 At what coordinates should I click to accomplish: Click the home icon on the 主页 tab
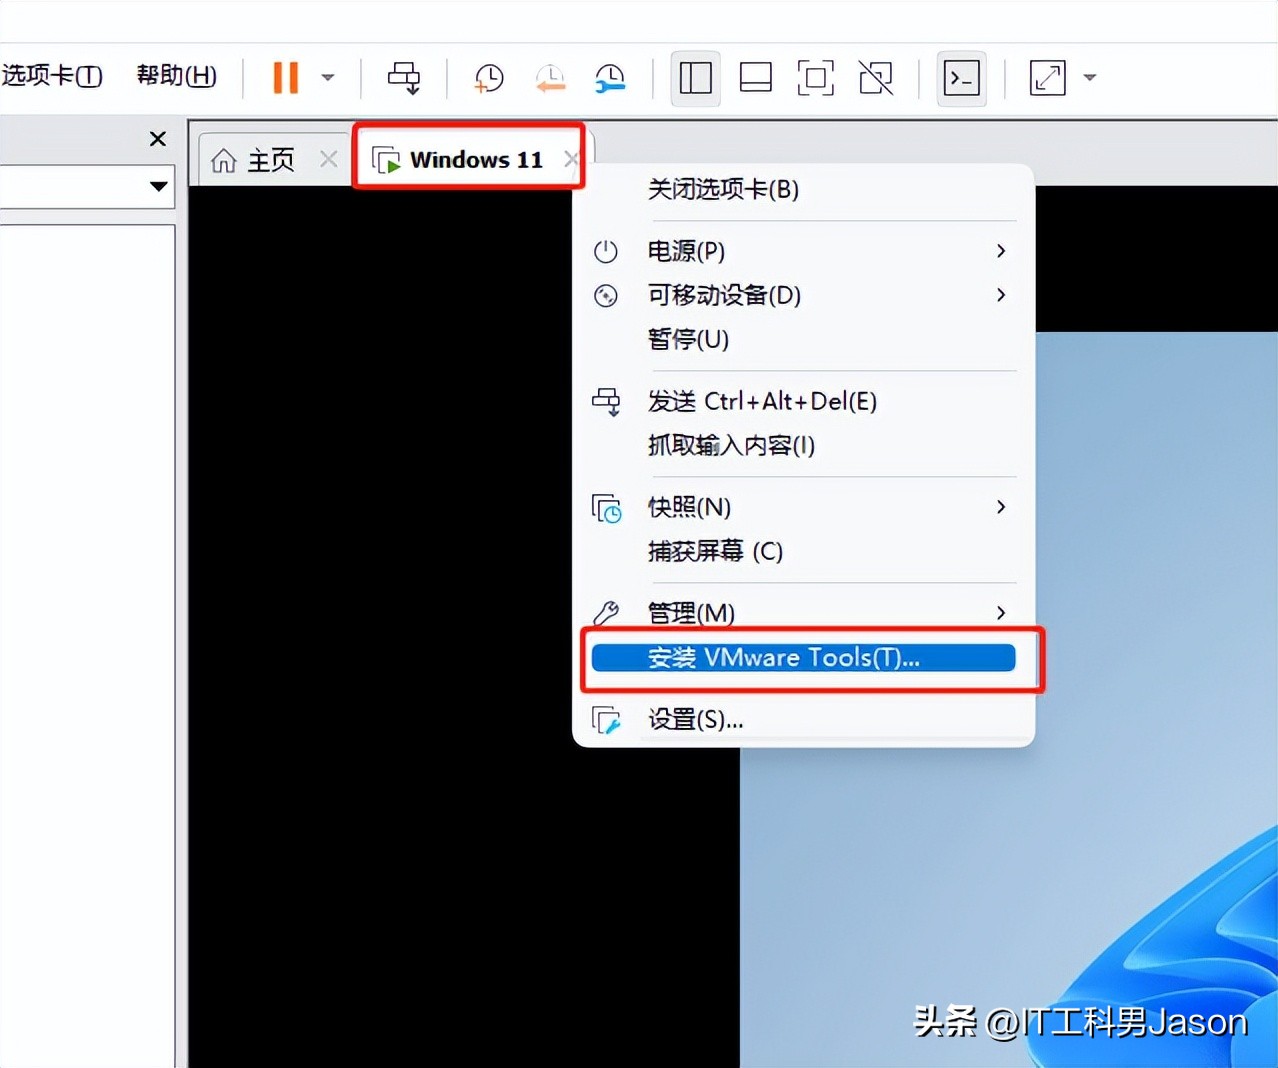[224, 160]
